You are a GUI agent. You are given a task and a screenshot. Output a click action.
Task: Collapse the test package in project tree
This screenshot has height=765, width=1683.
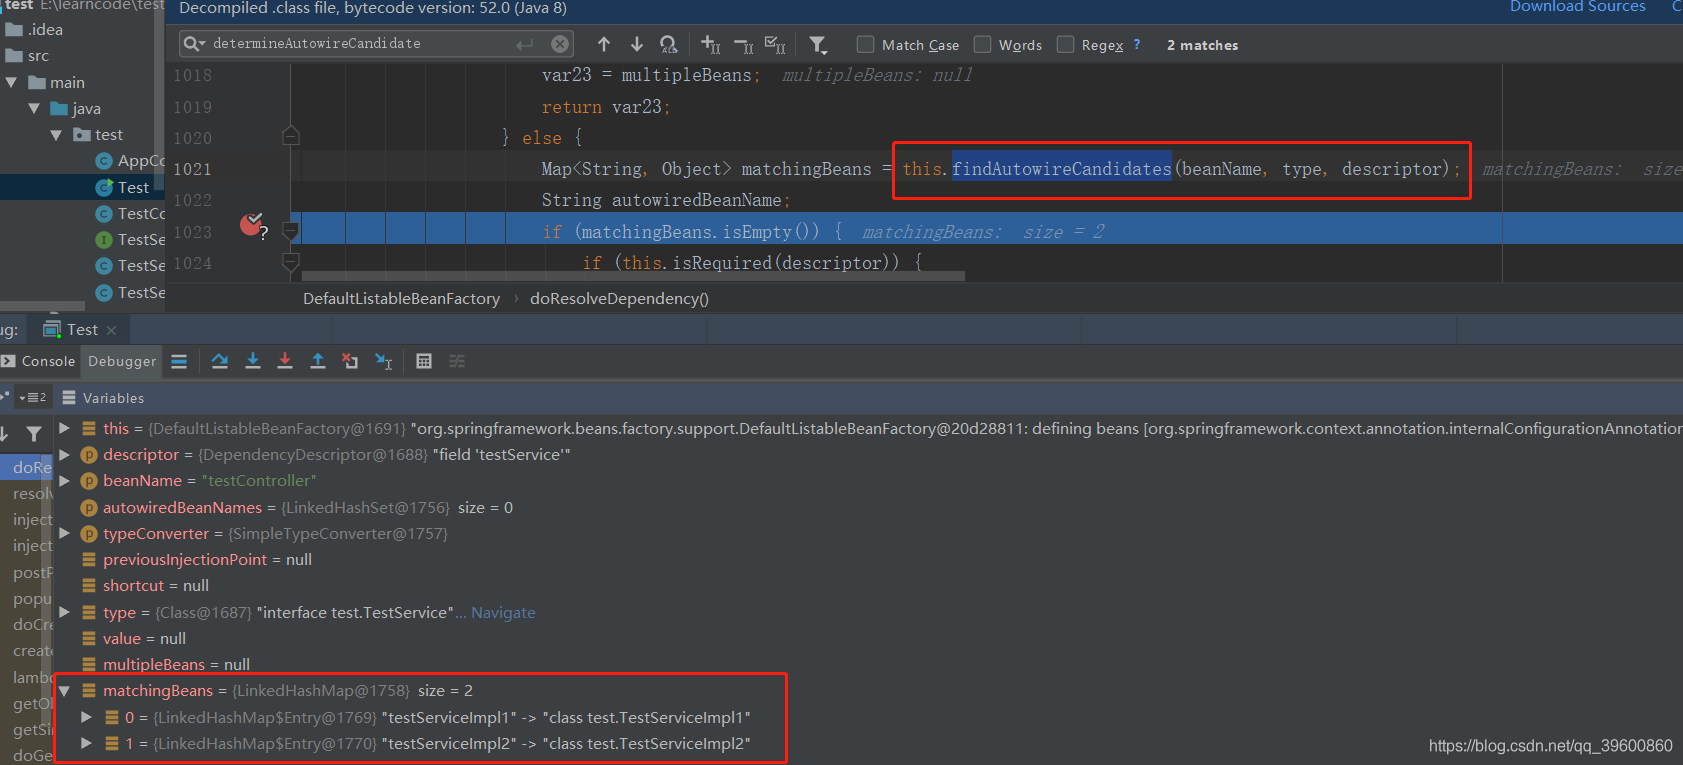56,135
